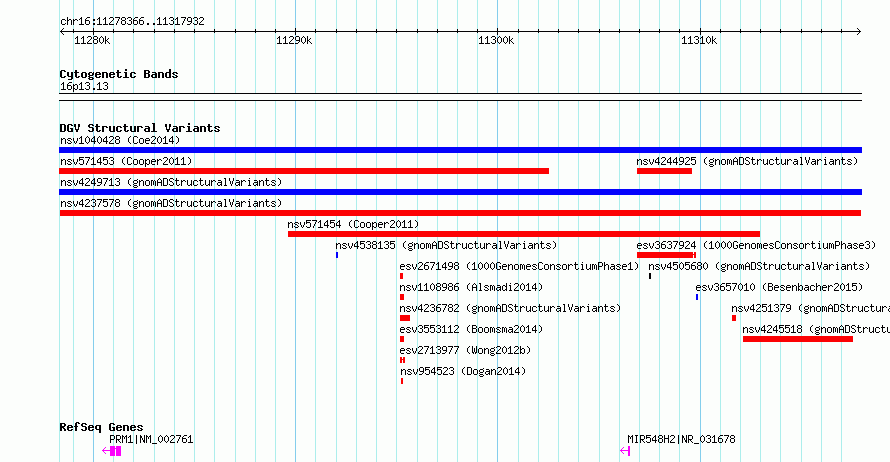Click nsv1108986 (Alsmadi2014) label

(x=471, y=287)
